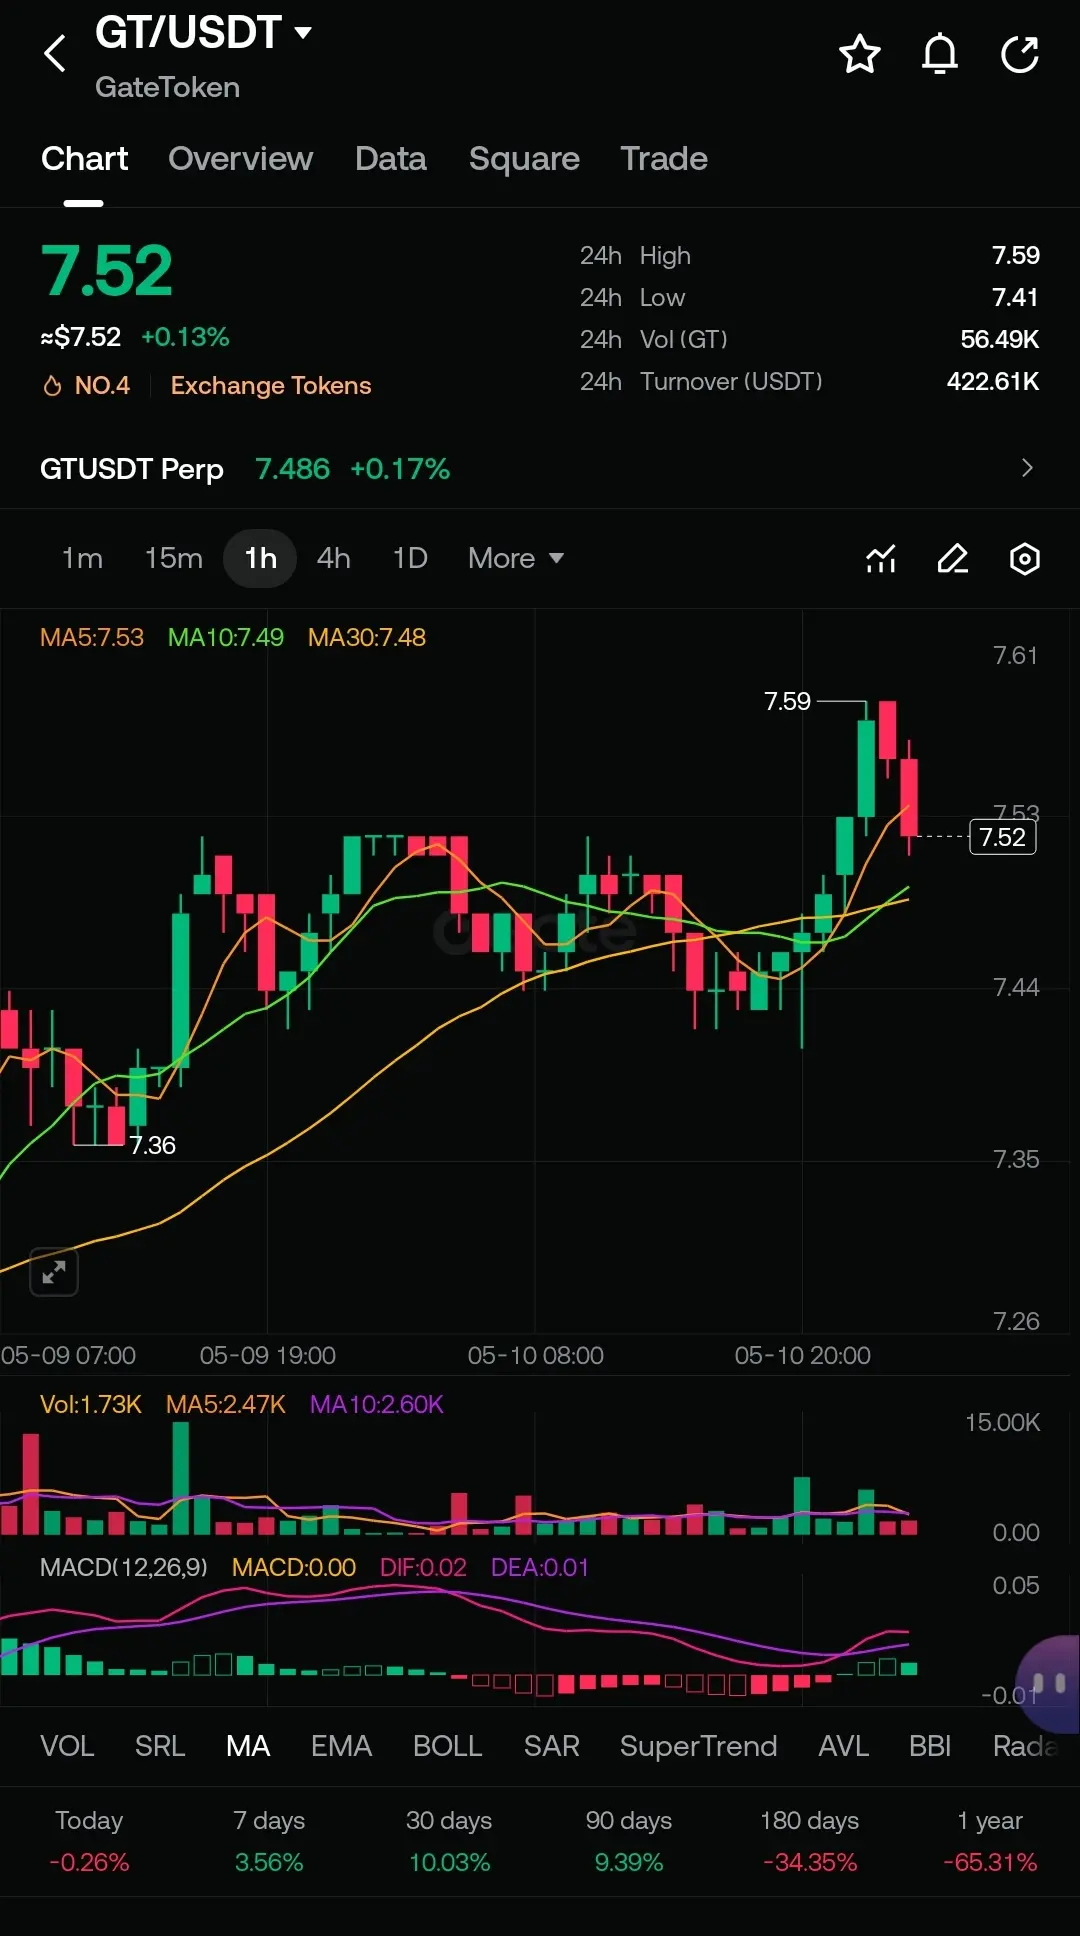Toggle BBI indicator
This screenshot has width=1080, height=1936.
[930, 1746]
